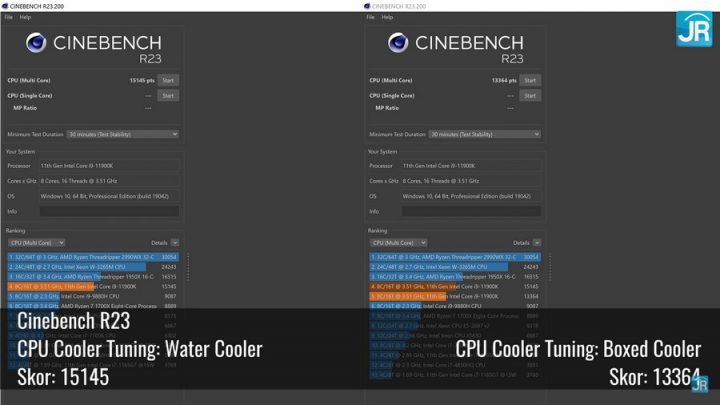
Task: Click ranking scrollbar grip in left window
Action: point(188,267)
